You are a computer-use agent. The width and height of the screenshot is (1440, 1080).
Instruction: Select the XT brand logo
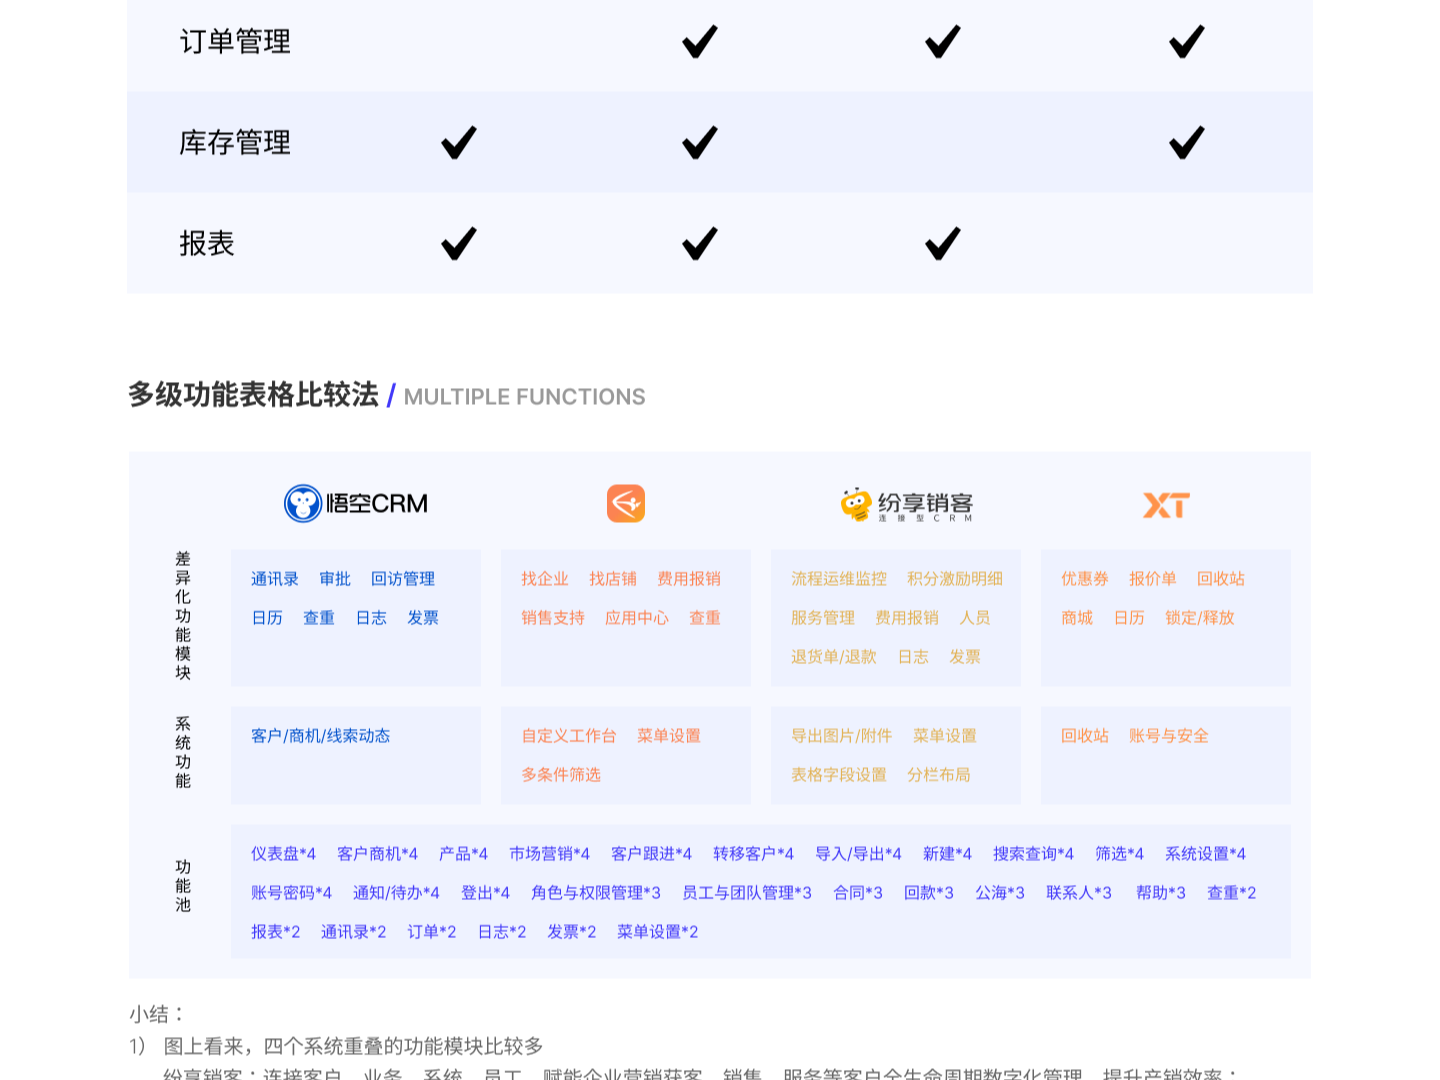(1166, 505)
